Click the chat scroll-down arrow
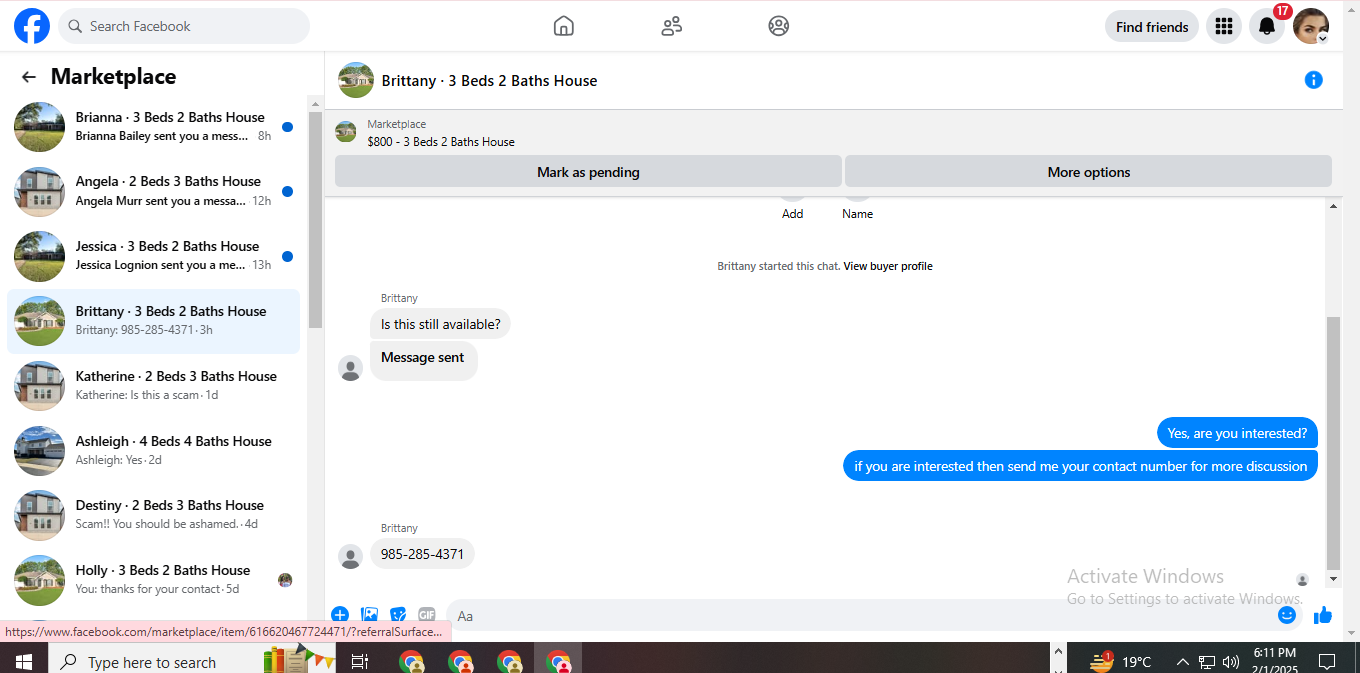The height and width of the screenshot is (673, 1360). (x=1333, y=579)
